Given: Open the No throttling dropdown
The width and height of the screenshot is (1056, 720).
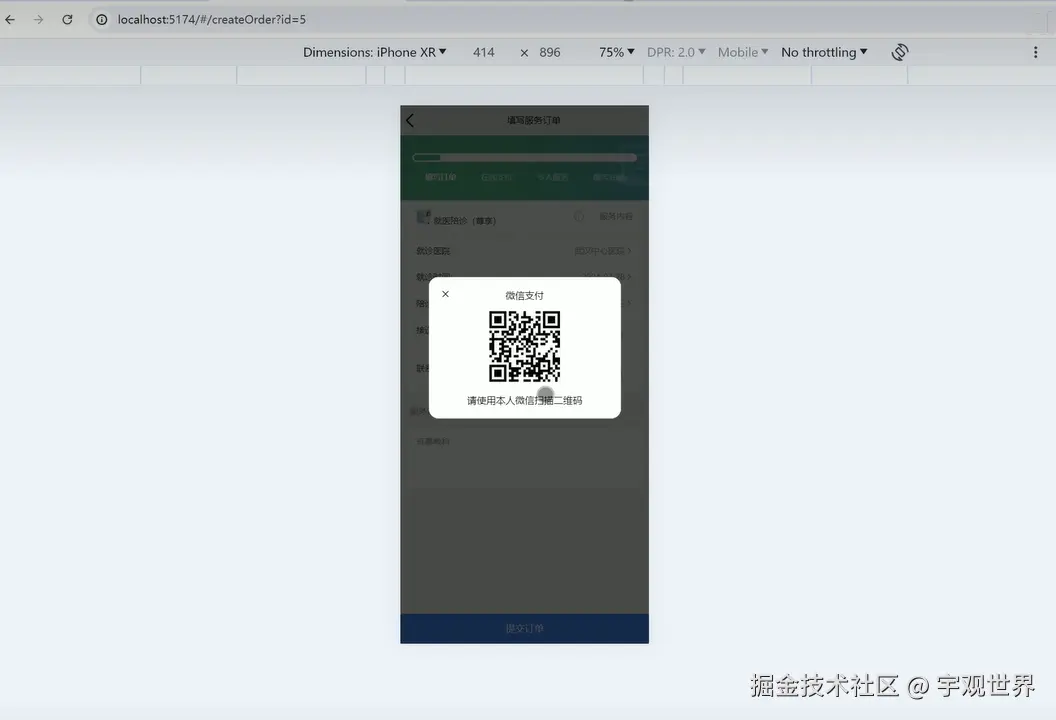Looking at the screenshot, I should coord(824,53).
